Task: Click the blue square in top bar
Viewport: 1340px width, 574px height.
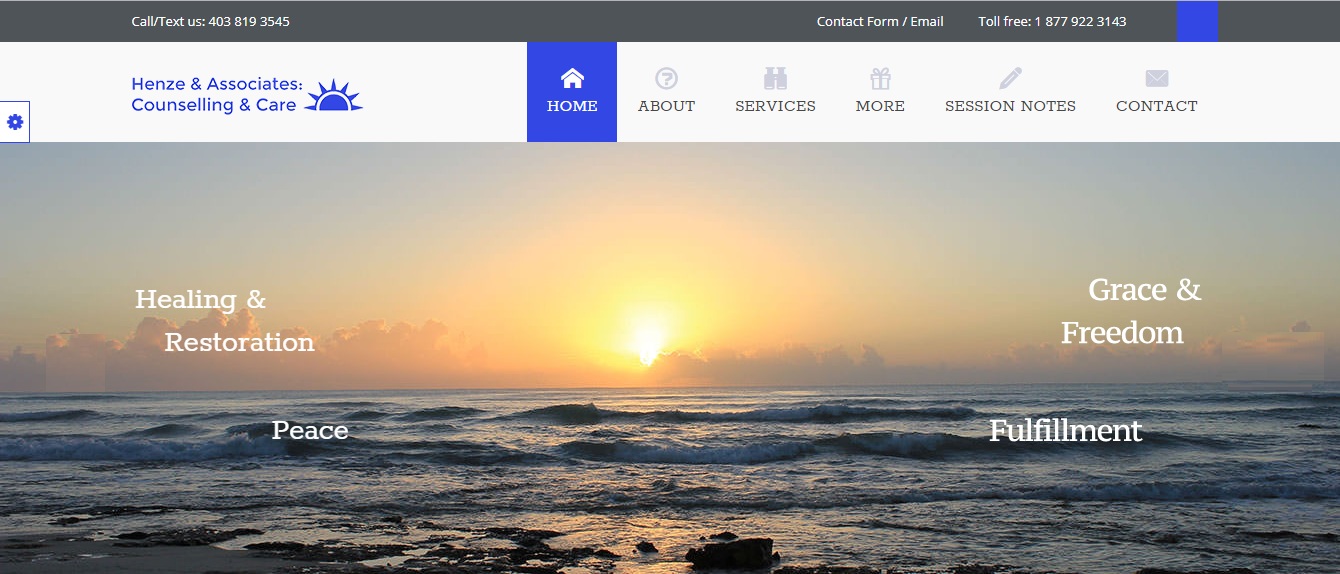Action: click(x=1197, y=21)
